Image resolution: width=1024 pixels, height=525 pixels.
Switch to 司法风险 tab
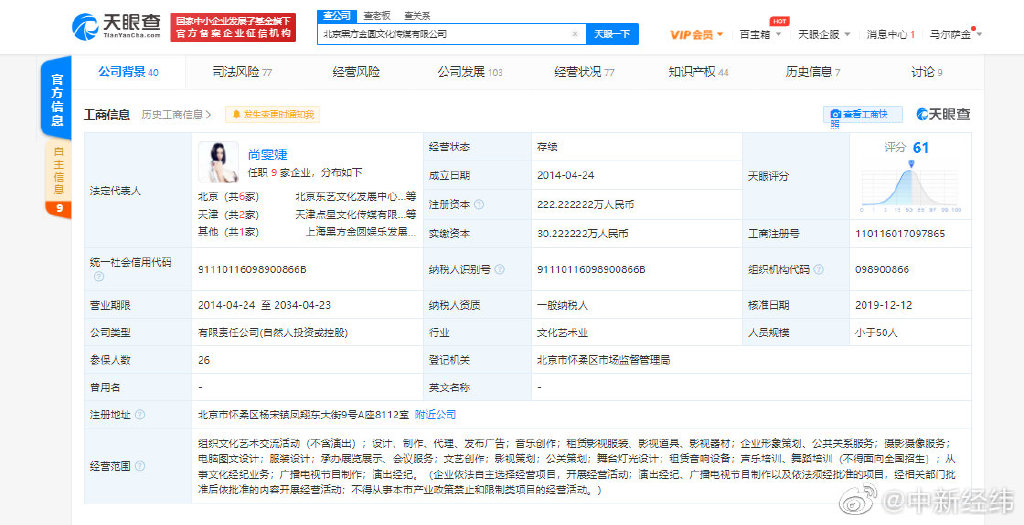pyautogui.click(x=242, y=72)
